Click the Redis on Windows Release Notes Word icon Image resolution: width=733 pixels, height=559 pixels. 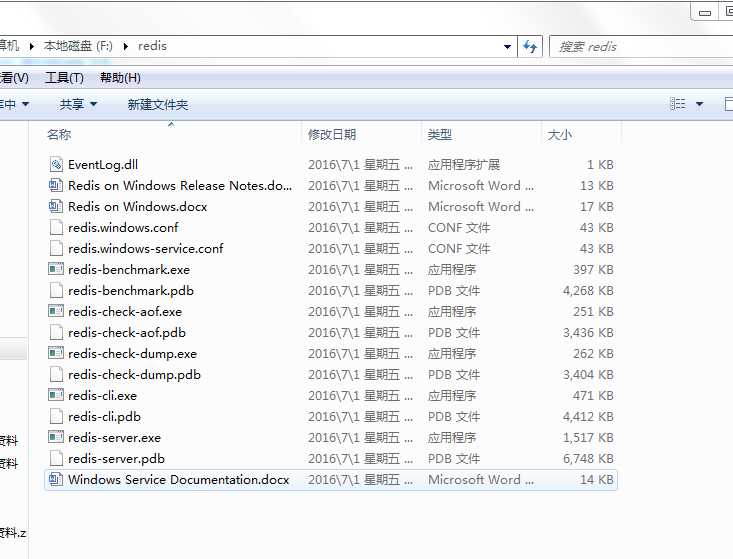(56, 185)
